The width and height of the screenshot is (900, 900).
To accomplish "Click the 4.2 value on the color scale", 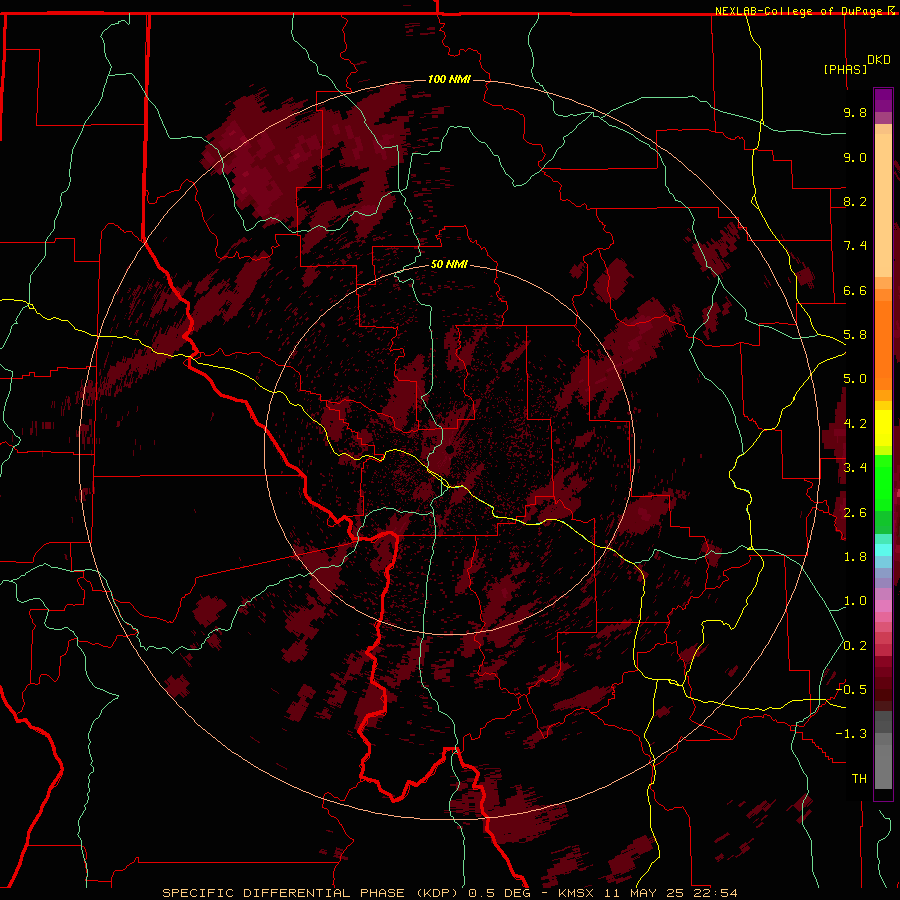I will point(855,424).
